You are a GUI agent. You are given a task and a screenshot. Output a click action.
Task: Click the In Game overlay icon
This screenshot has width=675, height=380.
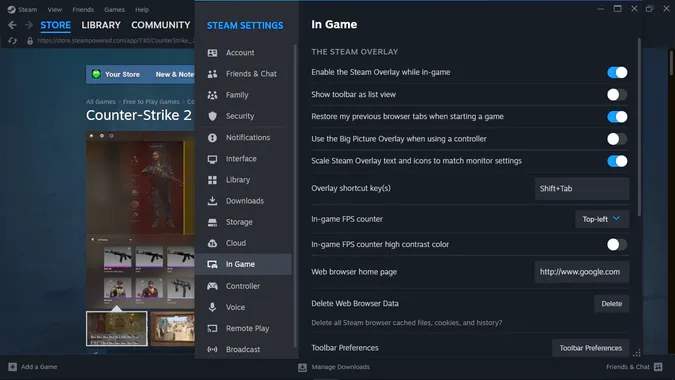tap(212, 264)
